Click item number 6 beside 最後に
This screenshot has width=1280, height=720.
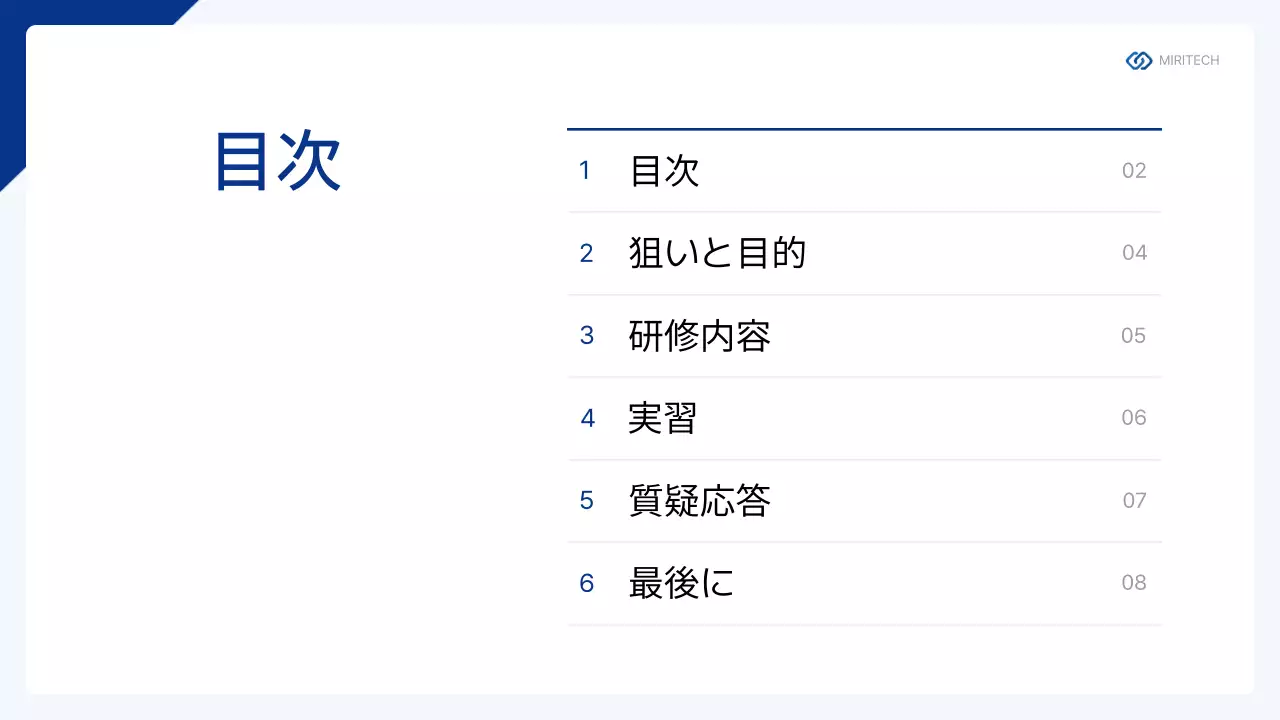[x=587, y=584]
